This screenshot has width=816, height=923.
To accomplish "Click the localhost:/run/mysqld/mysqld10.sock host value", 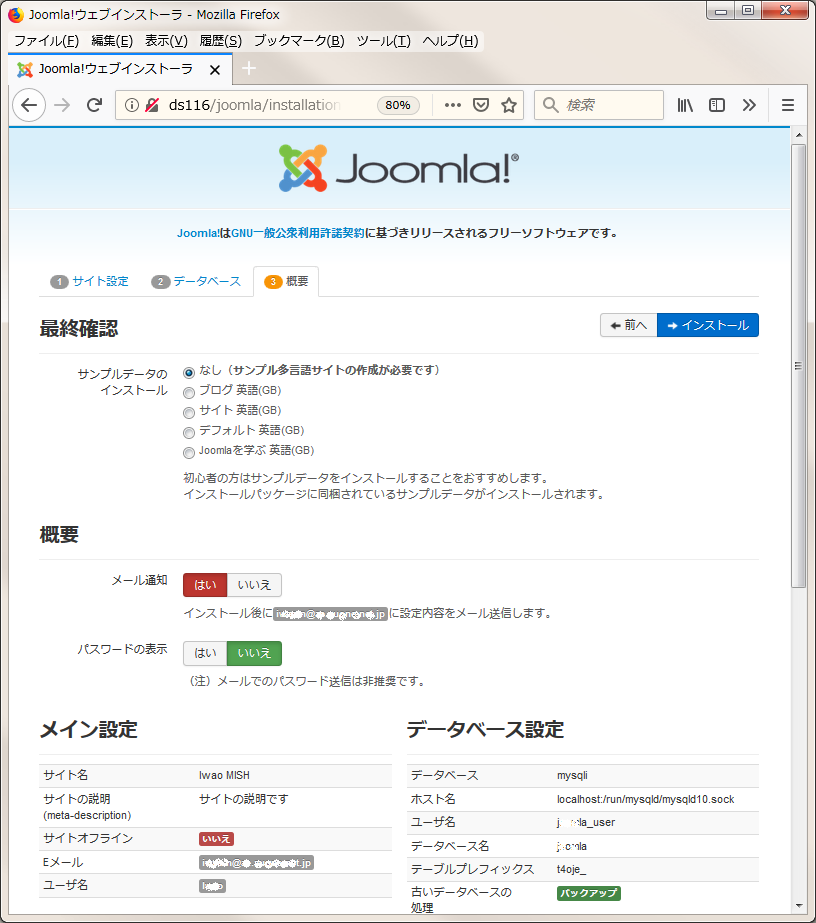I will 646,799.
